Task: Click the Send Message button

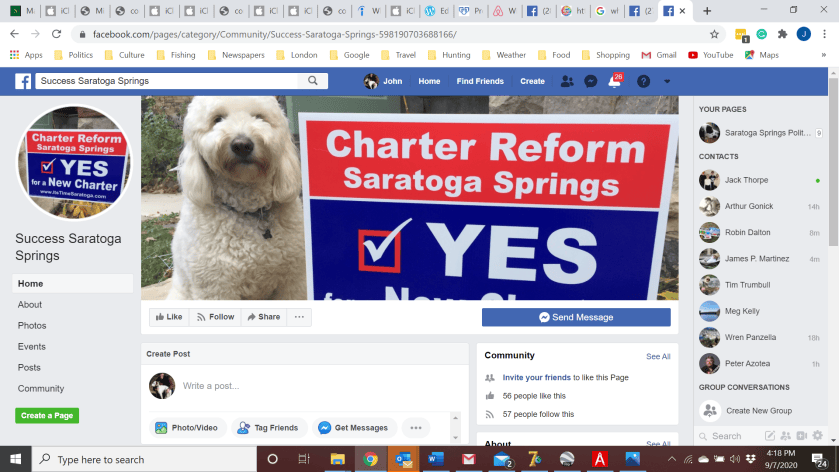Action: (x=576, y=317)
